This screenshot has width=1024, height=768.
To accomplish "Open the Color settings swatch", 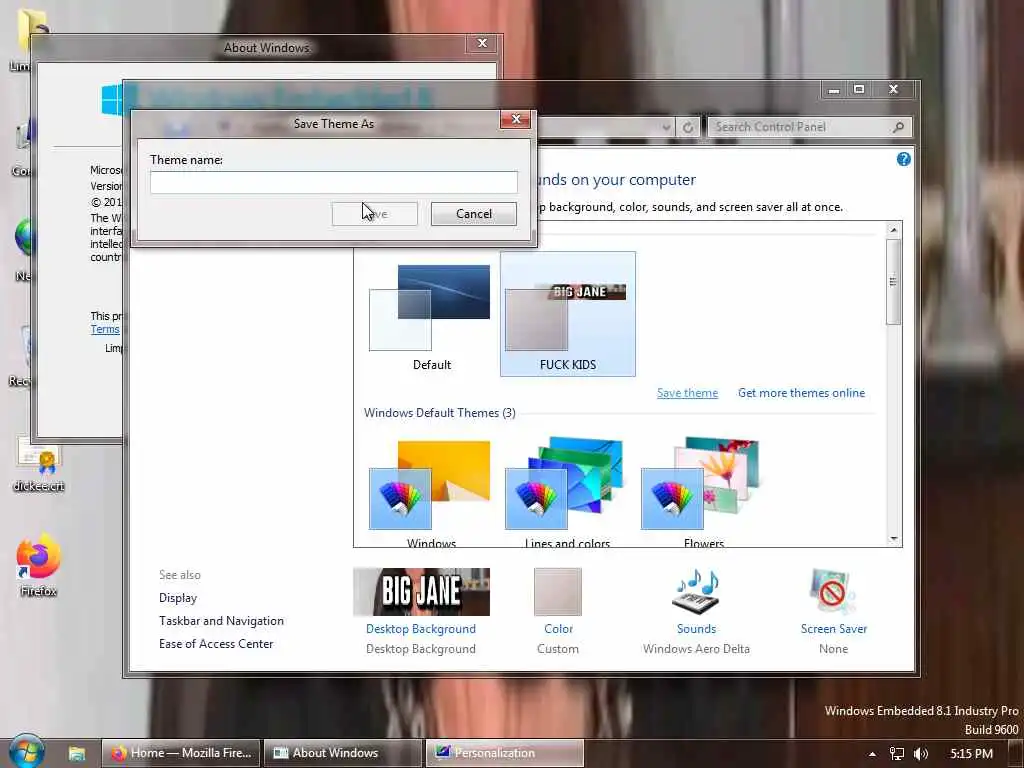I will (x=558, y=592).
